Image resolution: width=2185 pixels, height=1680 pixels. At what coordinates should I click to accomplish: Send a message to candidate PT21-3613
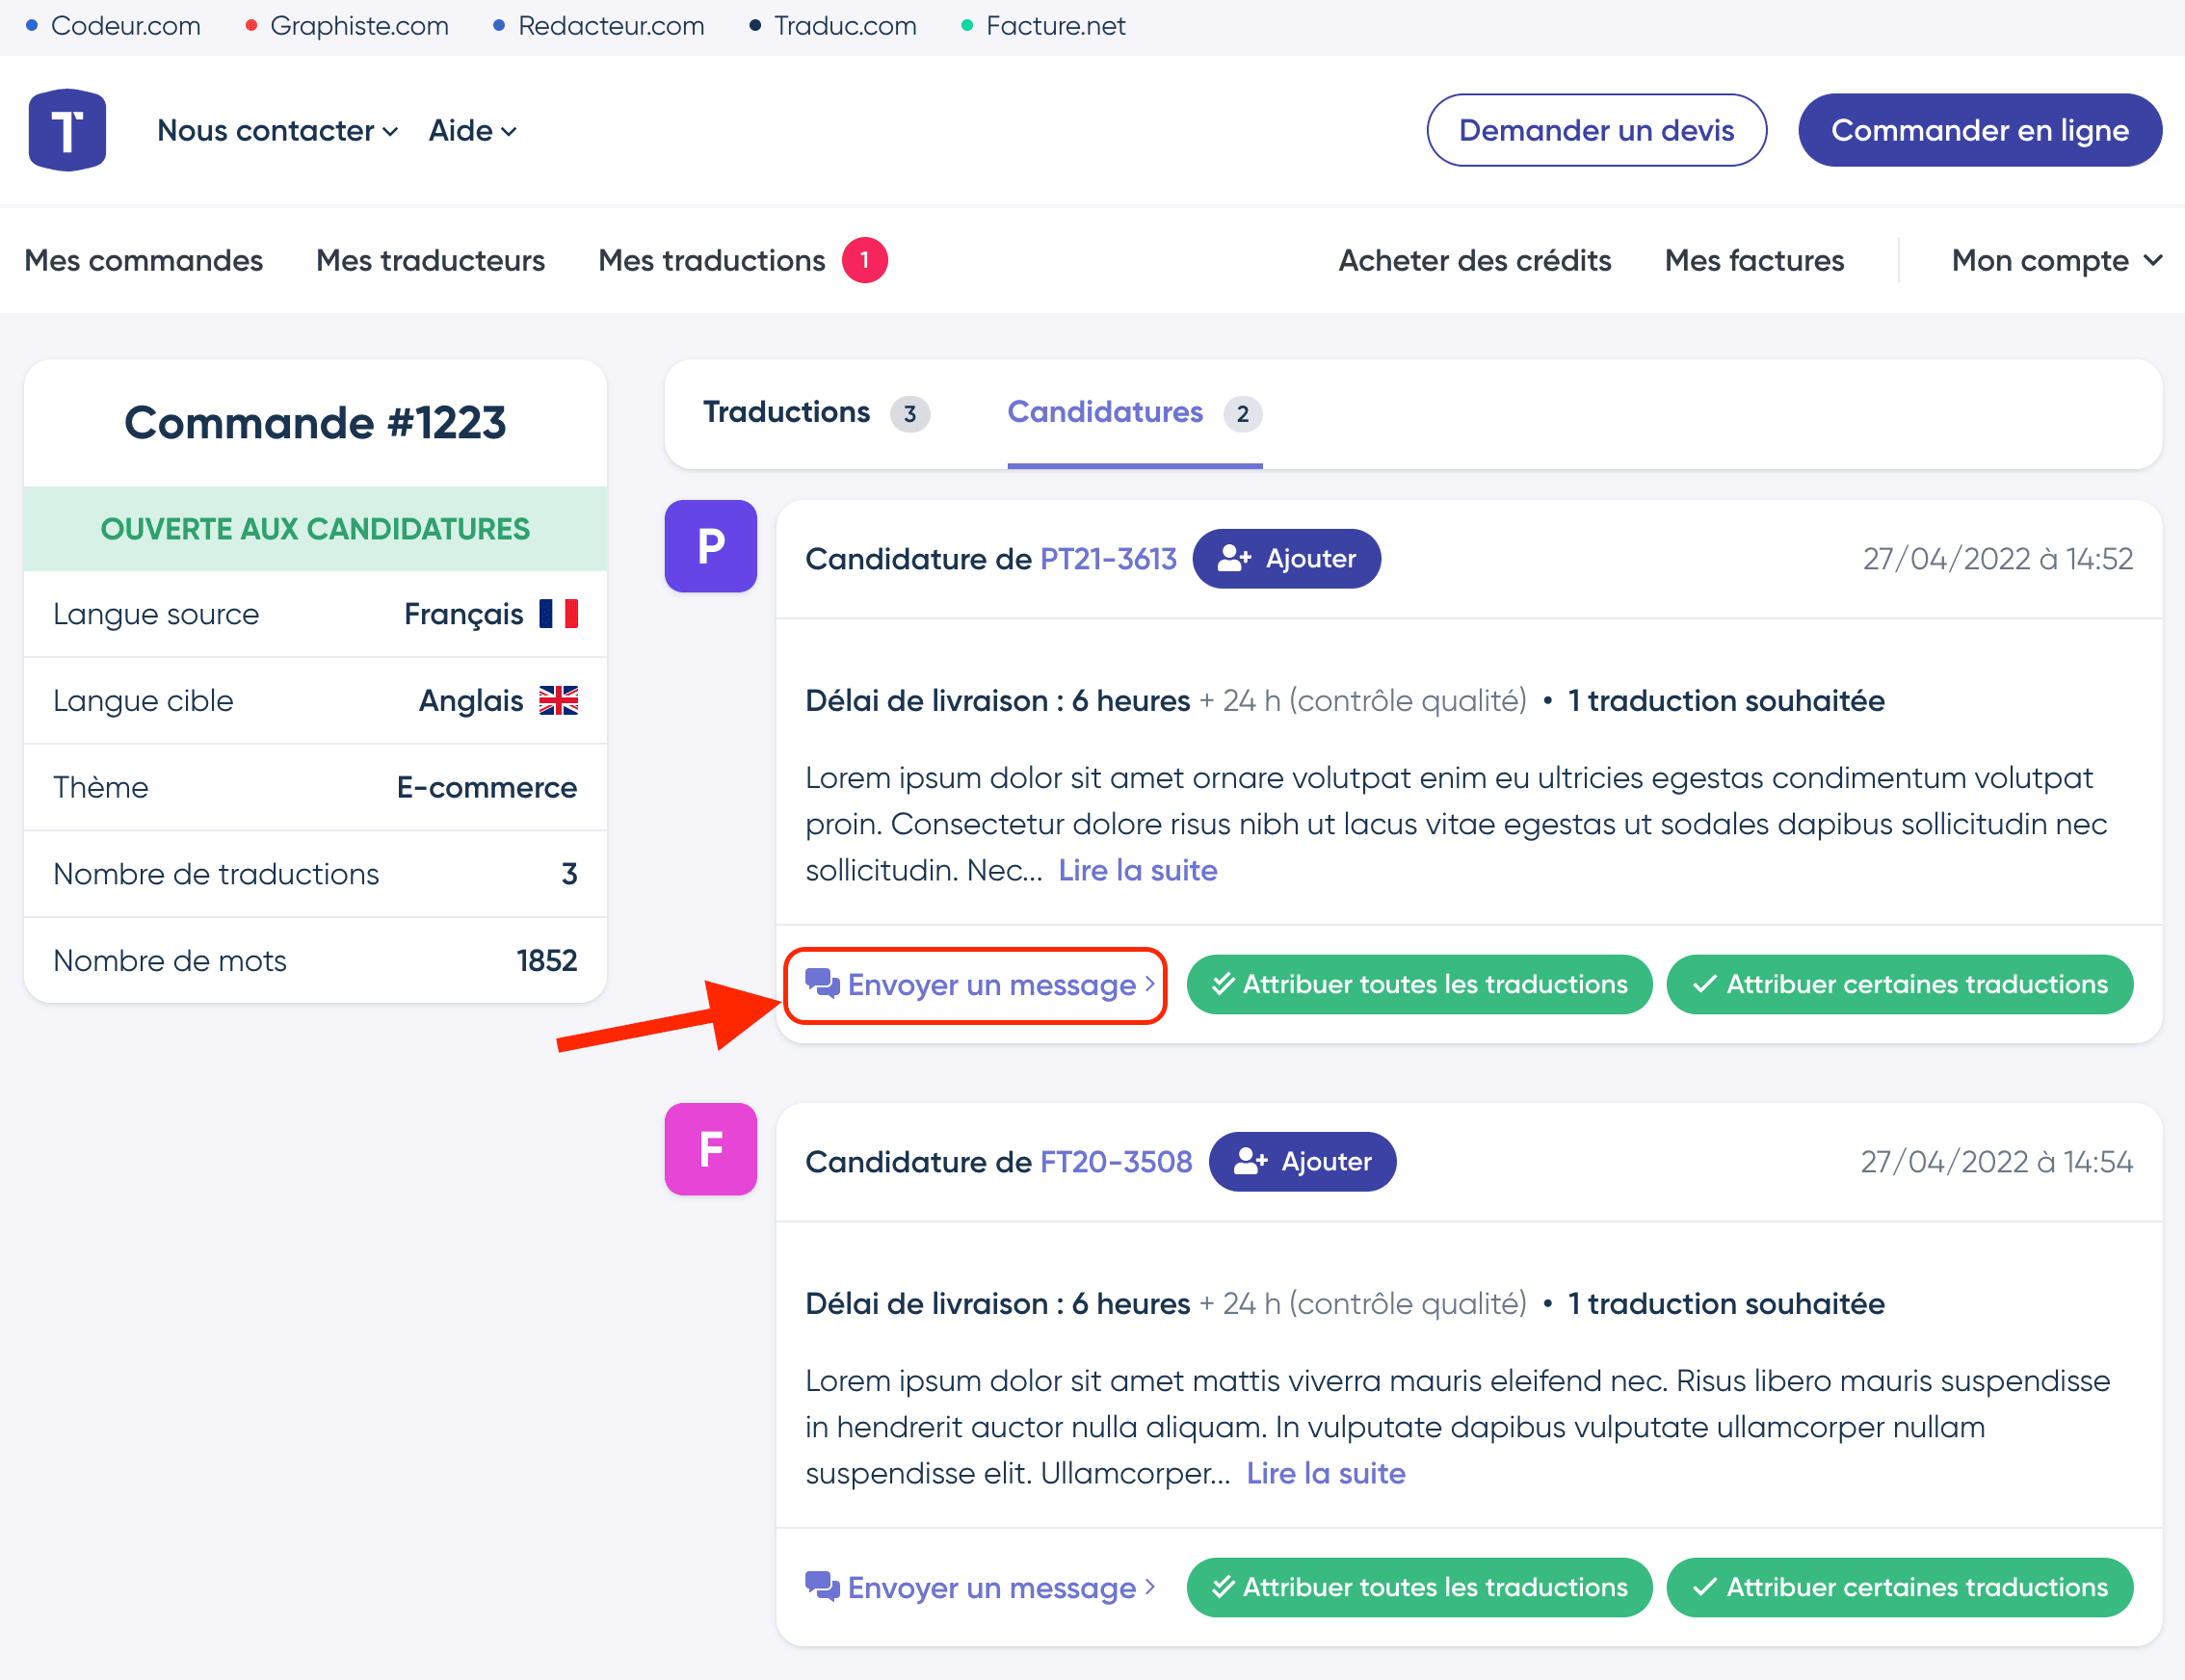[x=978, y=985]
